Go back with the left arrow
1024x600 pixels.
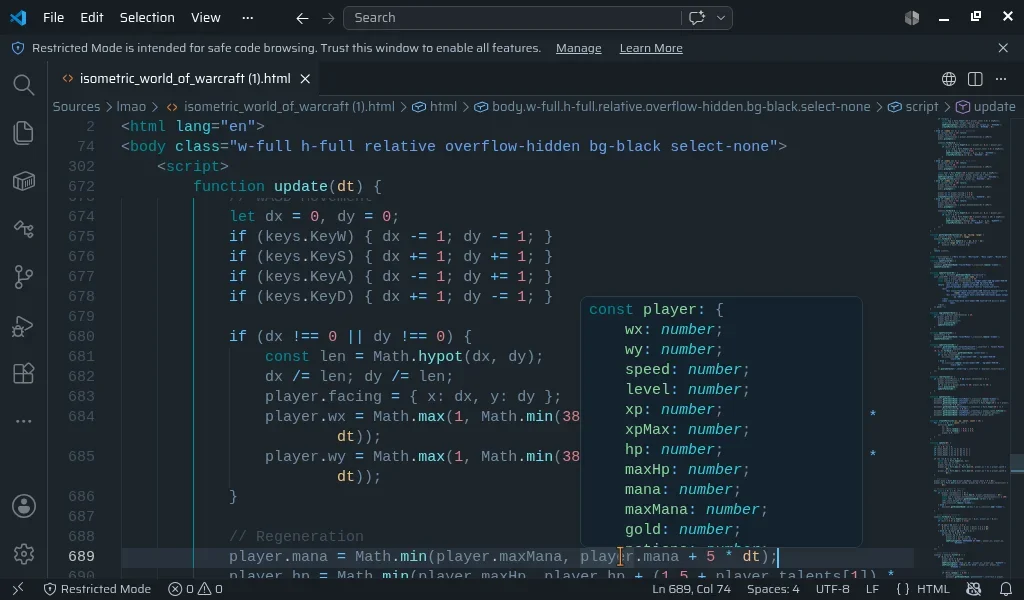302,18
